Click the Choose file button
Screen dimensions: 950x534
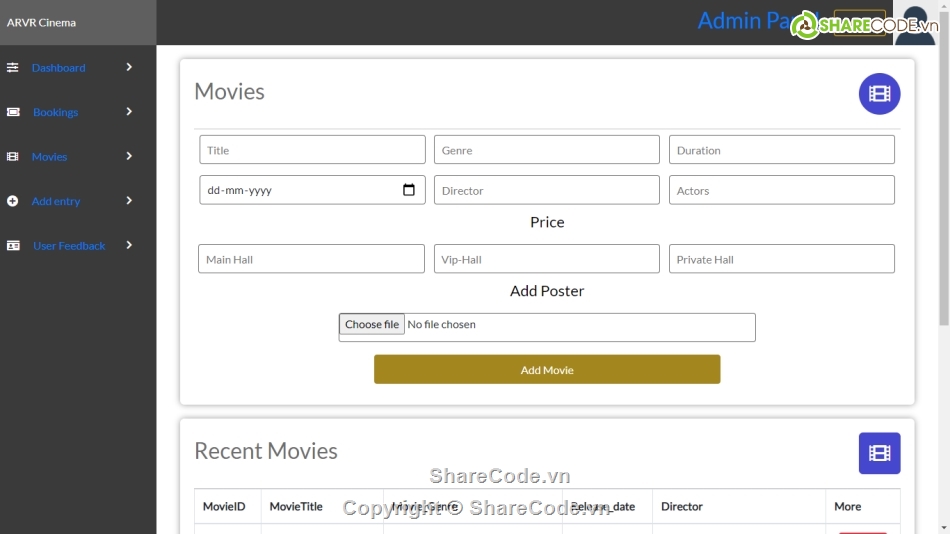372,324
